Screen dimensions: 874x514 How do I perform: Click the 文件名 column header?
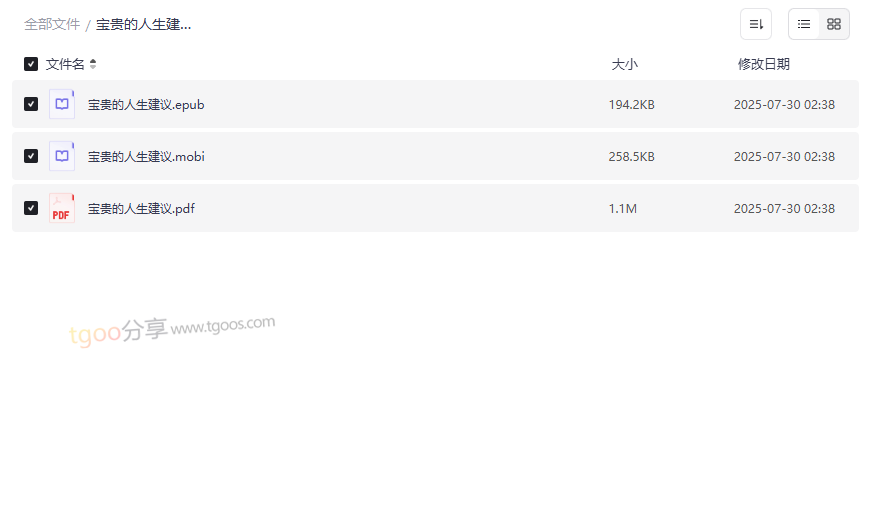65,64
